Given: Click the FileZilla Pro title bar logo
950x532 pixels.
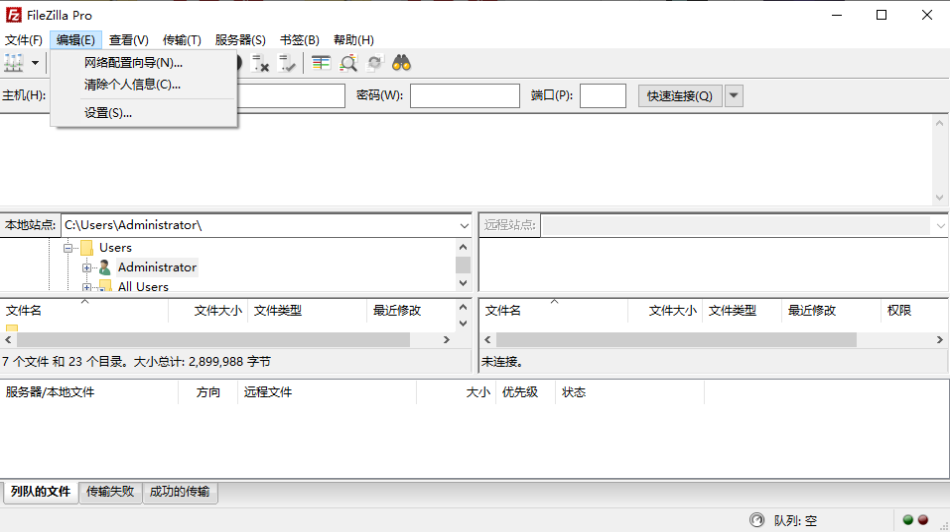Looking at the screenshot, I should (x=13, y=15).
